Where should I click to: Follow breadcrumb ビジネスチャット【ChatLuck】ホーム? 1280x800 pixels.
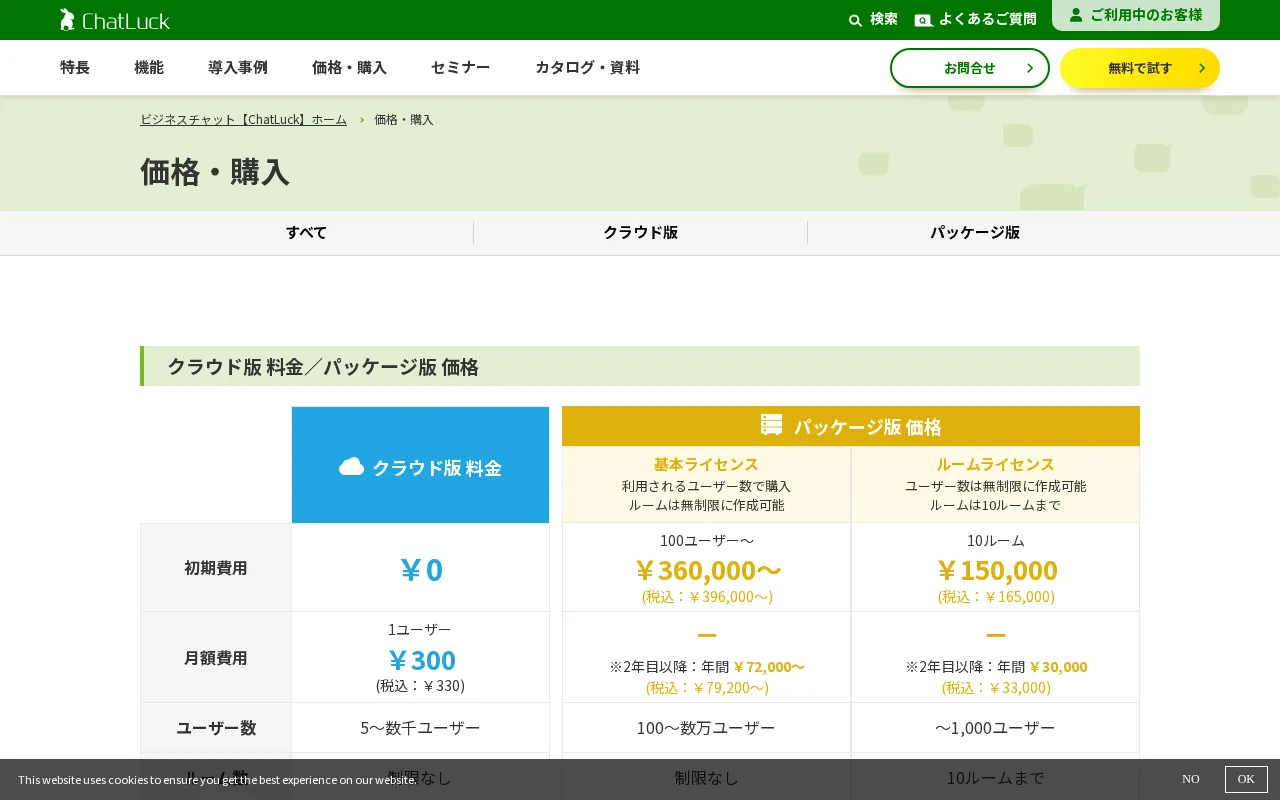tap(243, 119)
